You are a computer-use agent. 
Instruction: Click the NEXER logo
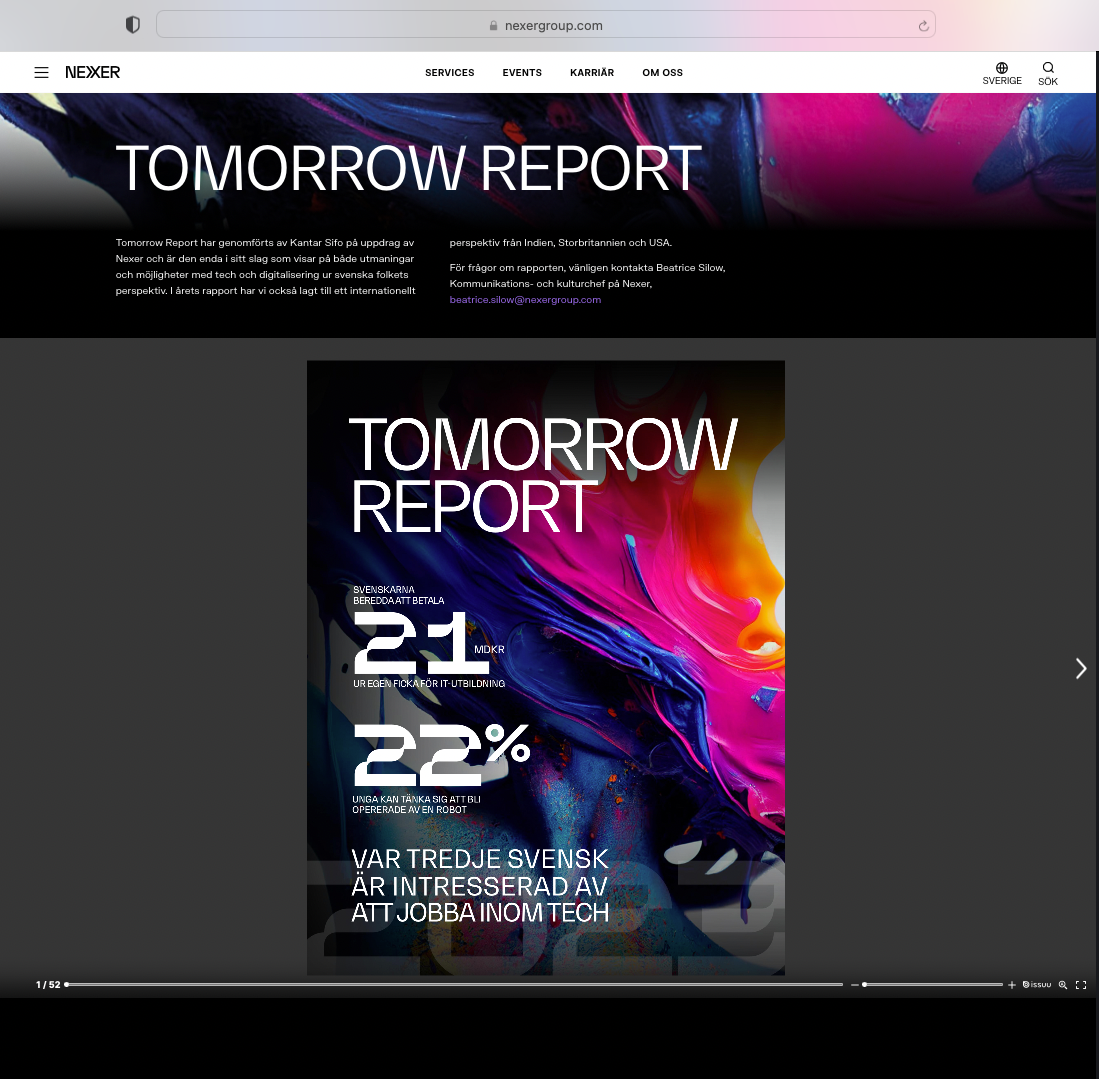93,72
